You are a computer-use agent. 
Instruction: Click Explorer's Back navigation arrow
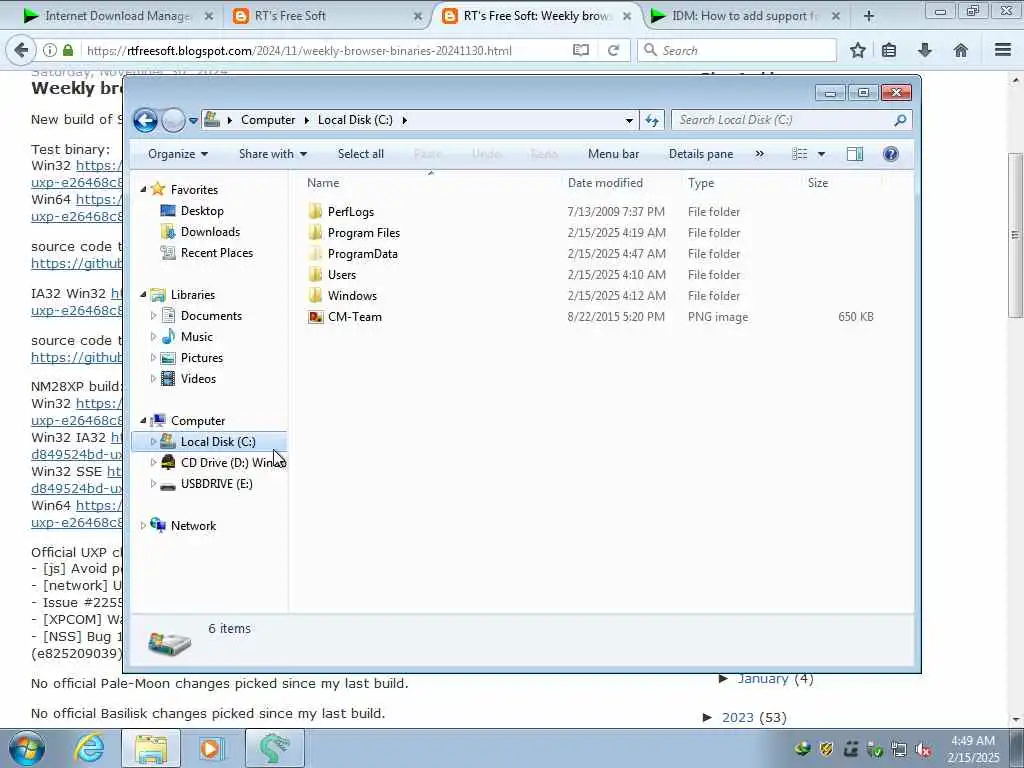point(145,120)
